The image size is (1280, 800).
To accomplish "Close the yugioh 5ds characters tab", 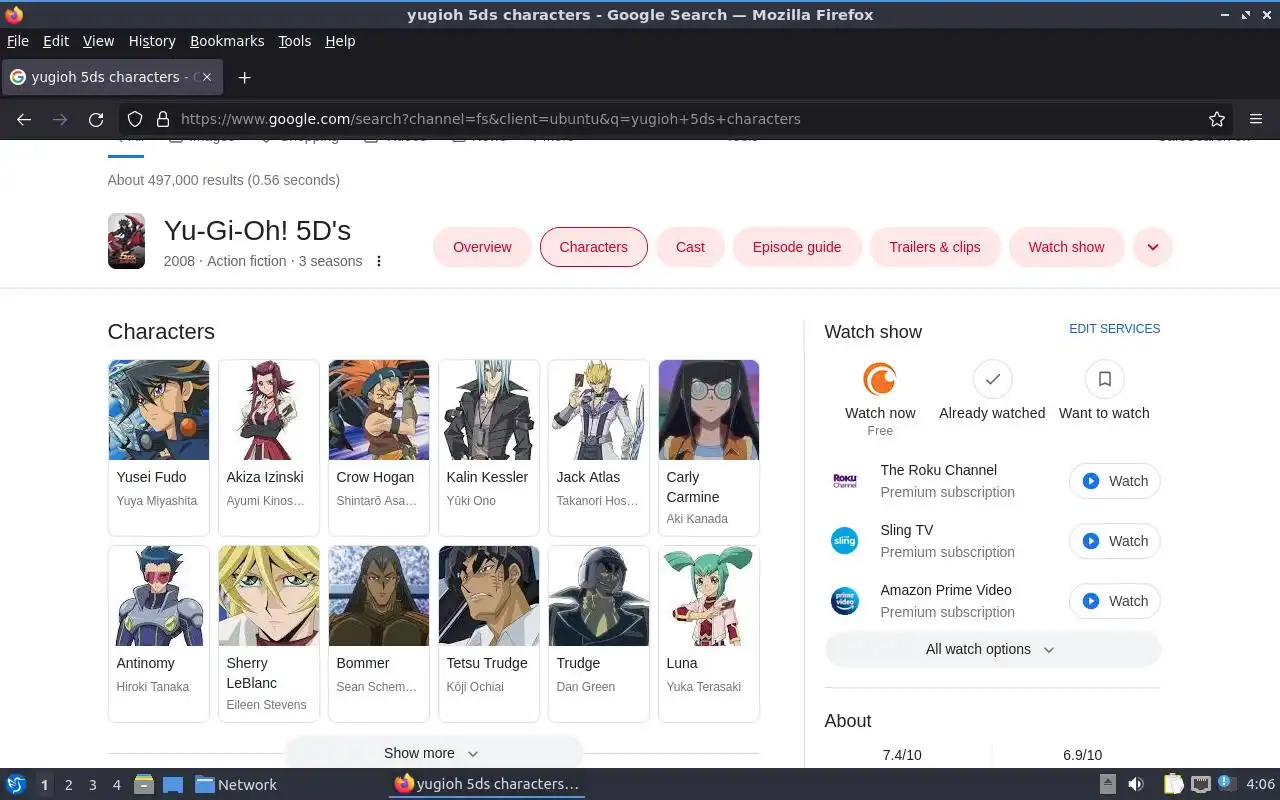I will (x=207, y=77).
